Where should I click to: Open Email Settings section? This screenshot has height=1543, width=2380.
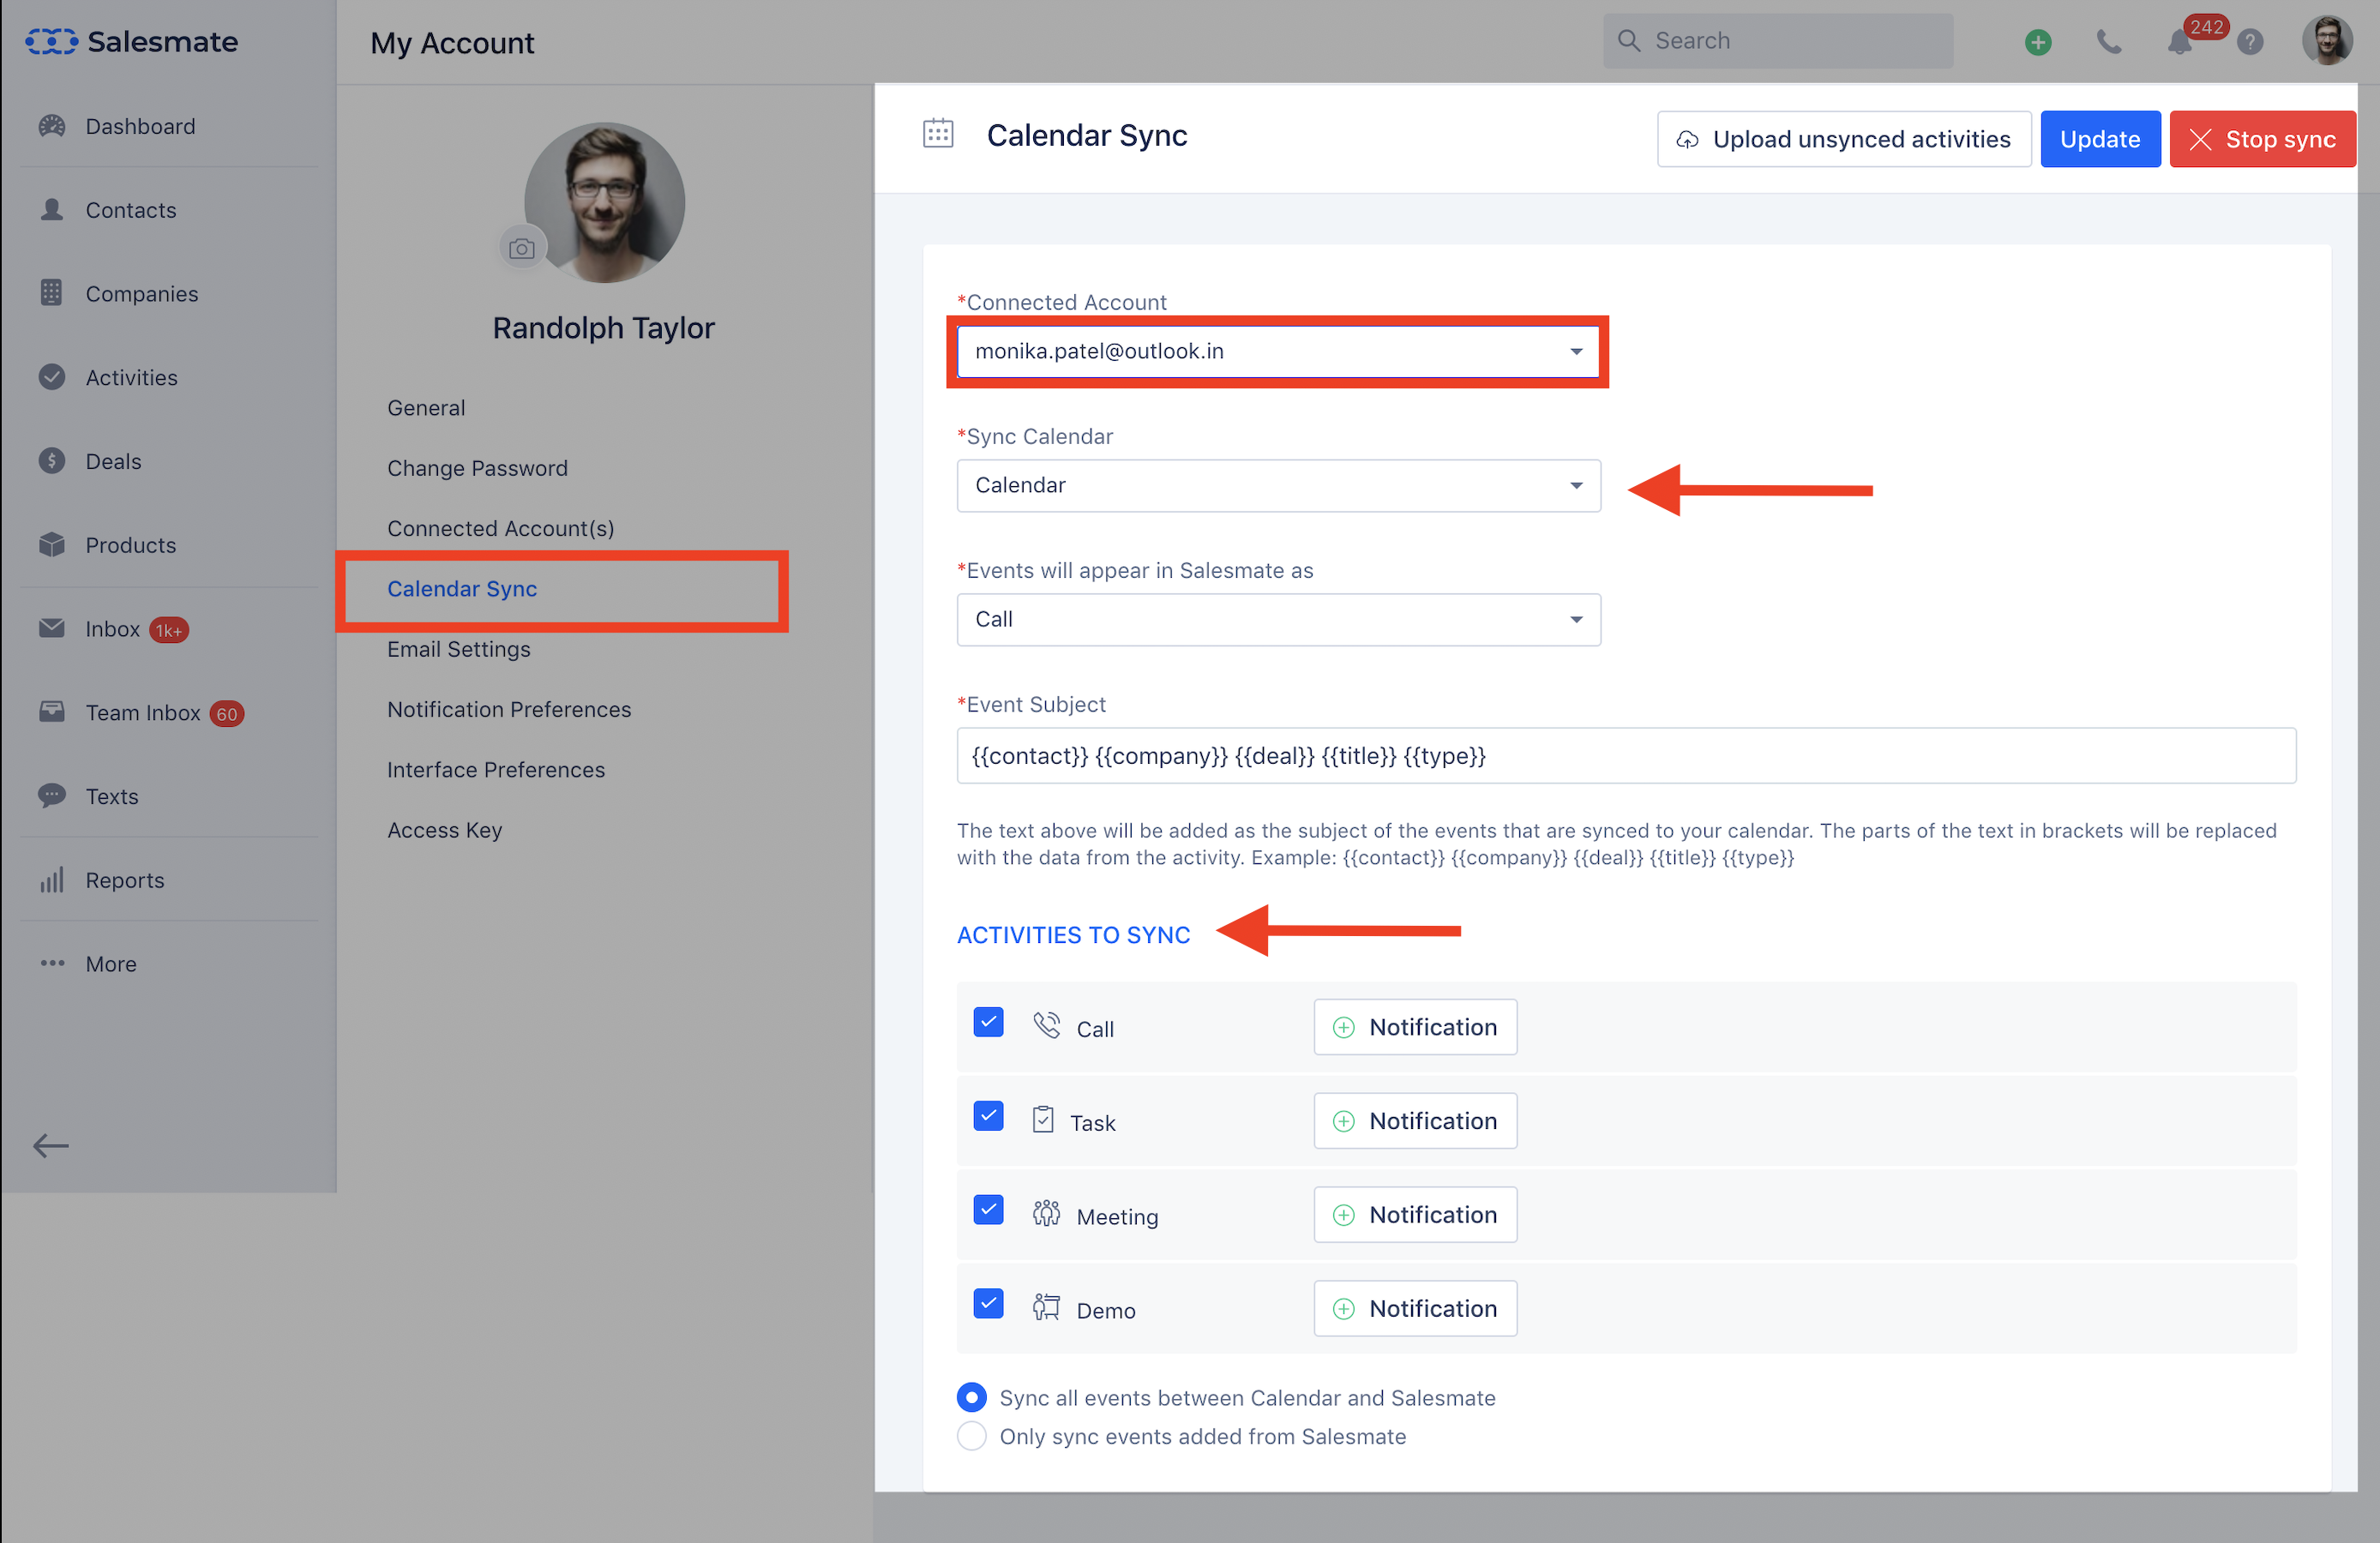click(459, 649)
